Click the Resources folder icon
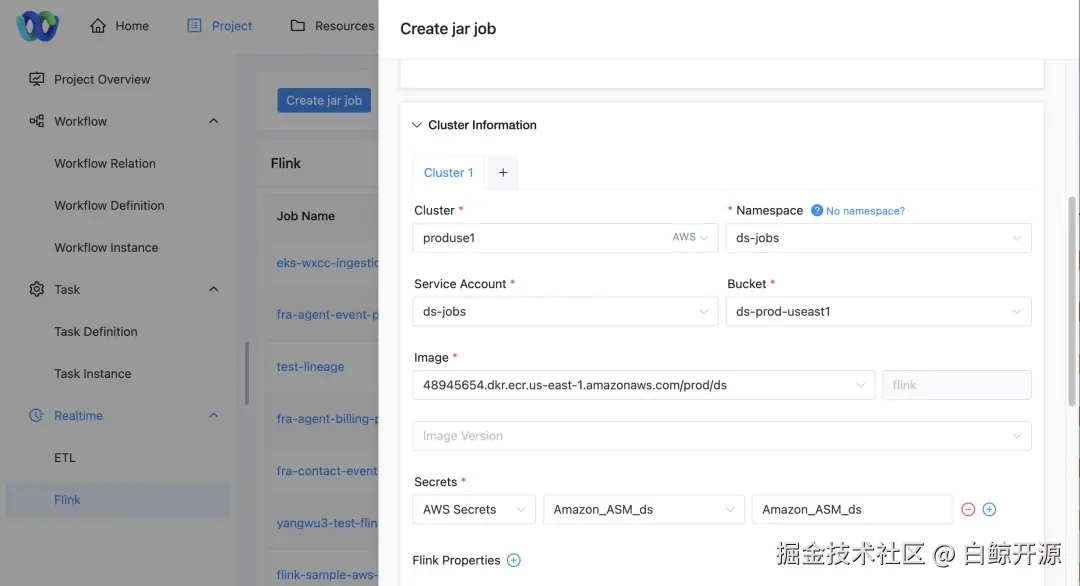 coord(298,25)
